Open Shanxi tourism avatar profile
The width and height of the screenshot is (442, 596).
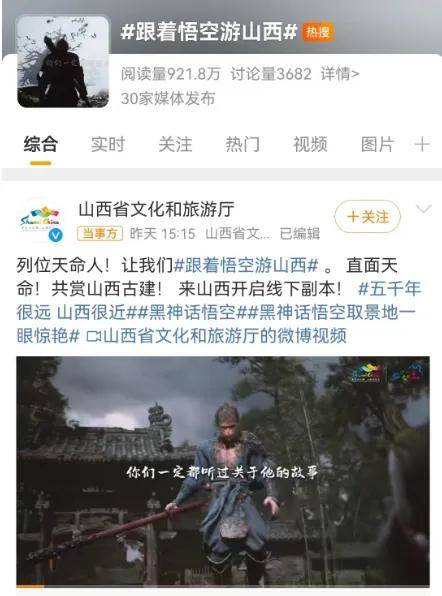(x=40, y=222)
